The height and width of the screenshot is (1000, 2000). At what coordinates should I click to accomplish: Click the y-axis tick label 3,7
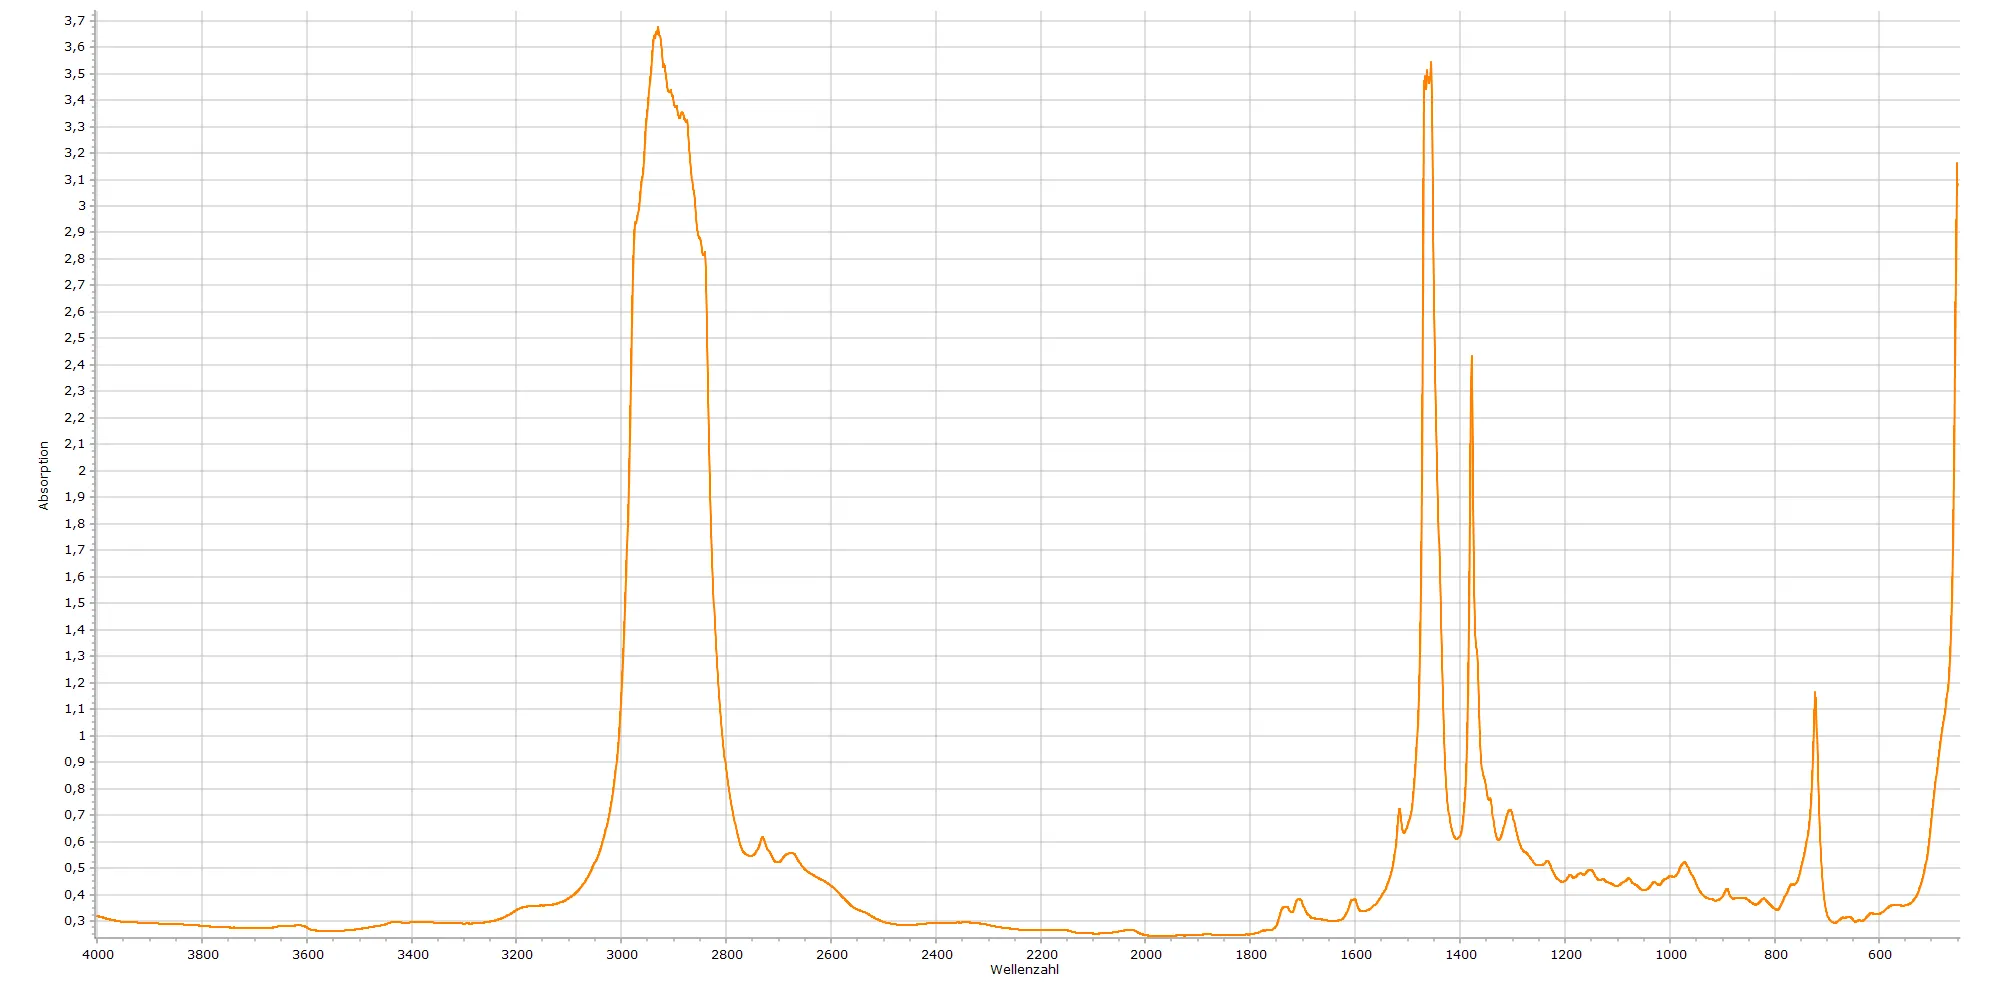(75, 20)
